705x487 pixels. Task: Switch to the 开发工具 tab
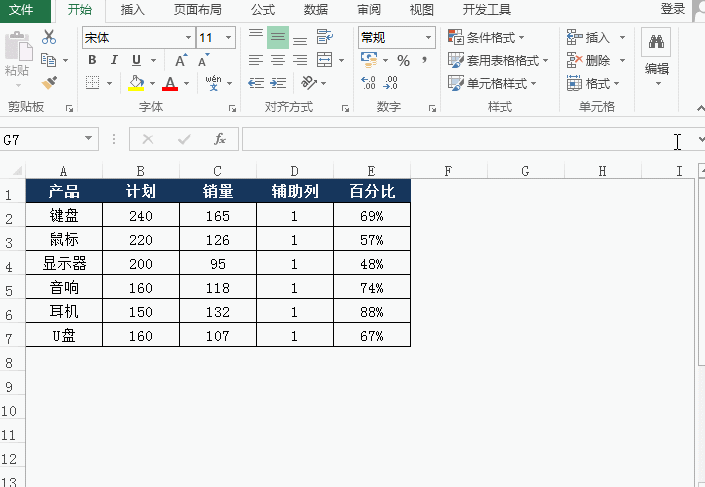tap(487, 9)
